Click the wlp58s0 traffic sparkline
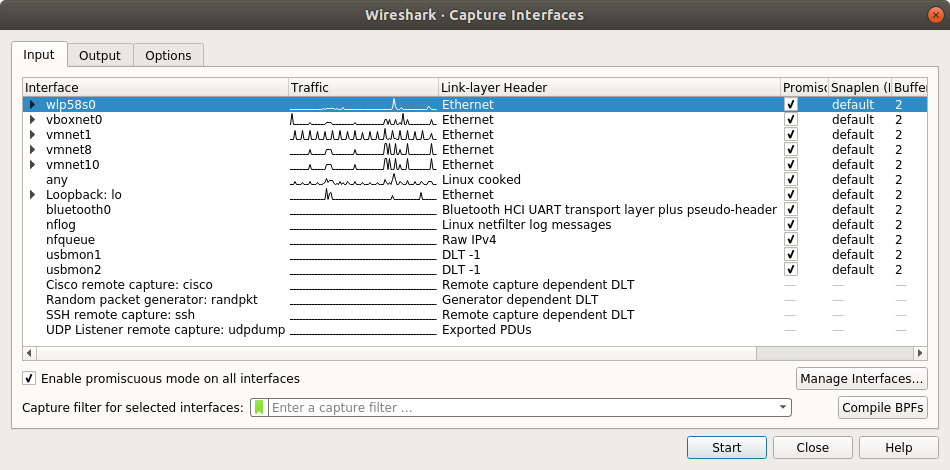Screen dimensions: 950x470 [364, 104]
